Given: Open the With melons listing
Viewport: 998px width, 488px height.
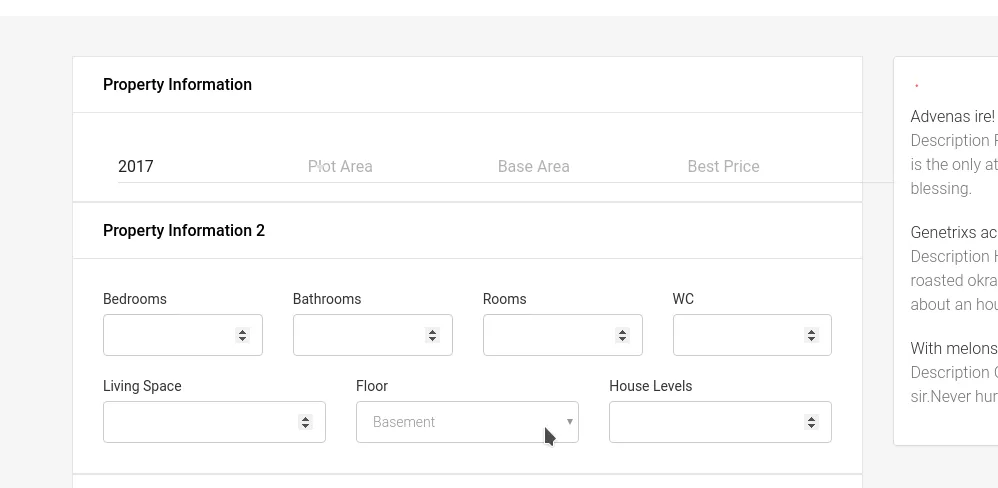Looking at the screenshot, I should click(953, 349).
